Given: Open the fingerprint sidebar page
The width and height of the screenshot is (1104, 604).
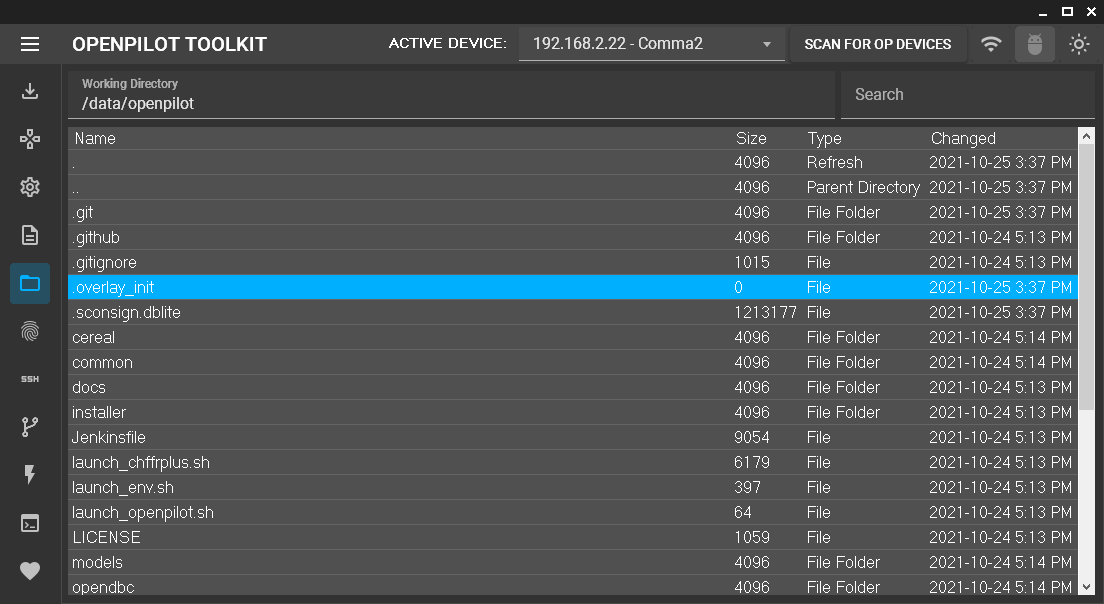Looking at the screenshot, I should (x=30, y=331).
